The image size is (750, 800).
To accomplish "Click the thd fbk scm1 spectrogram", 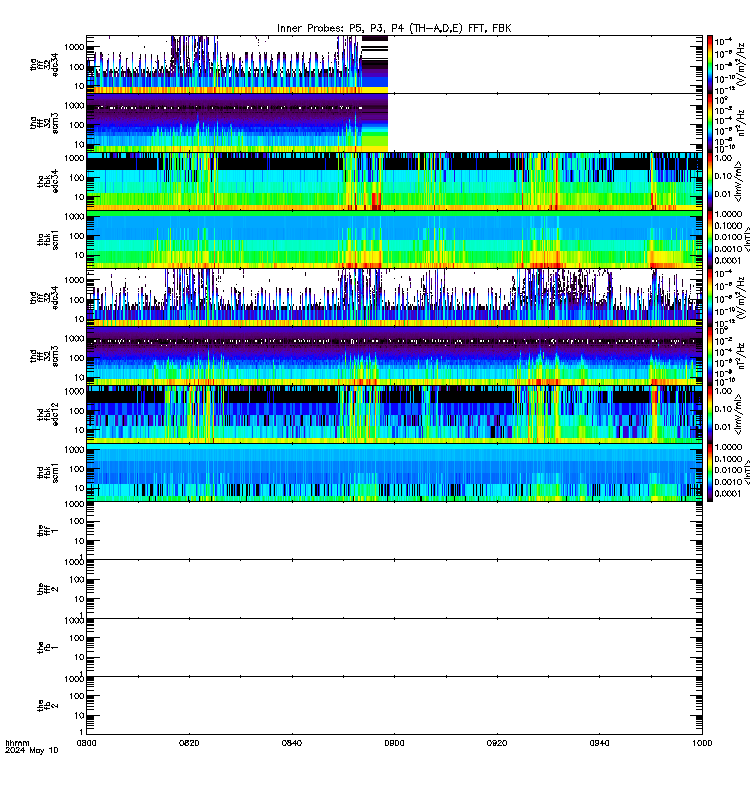I will point(394,472).
